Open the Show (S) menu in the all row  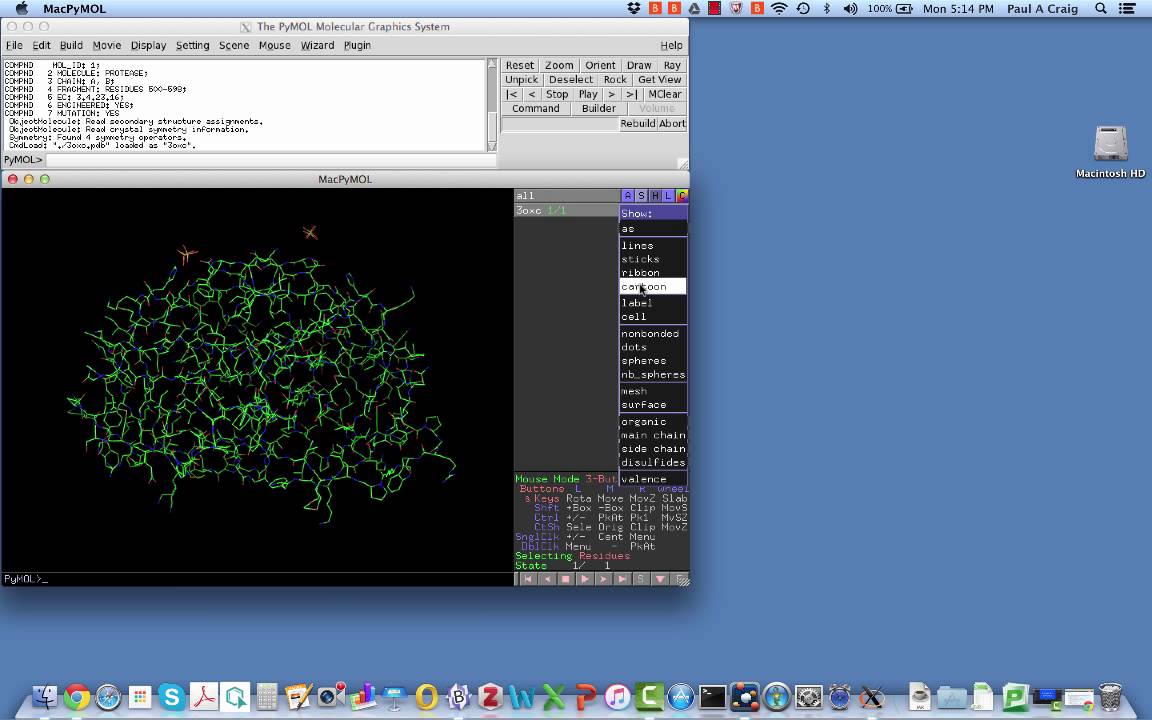[641, 195]
